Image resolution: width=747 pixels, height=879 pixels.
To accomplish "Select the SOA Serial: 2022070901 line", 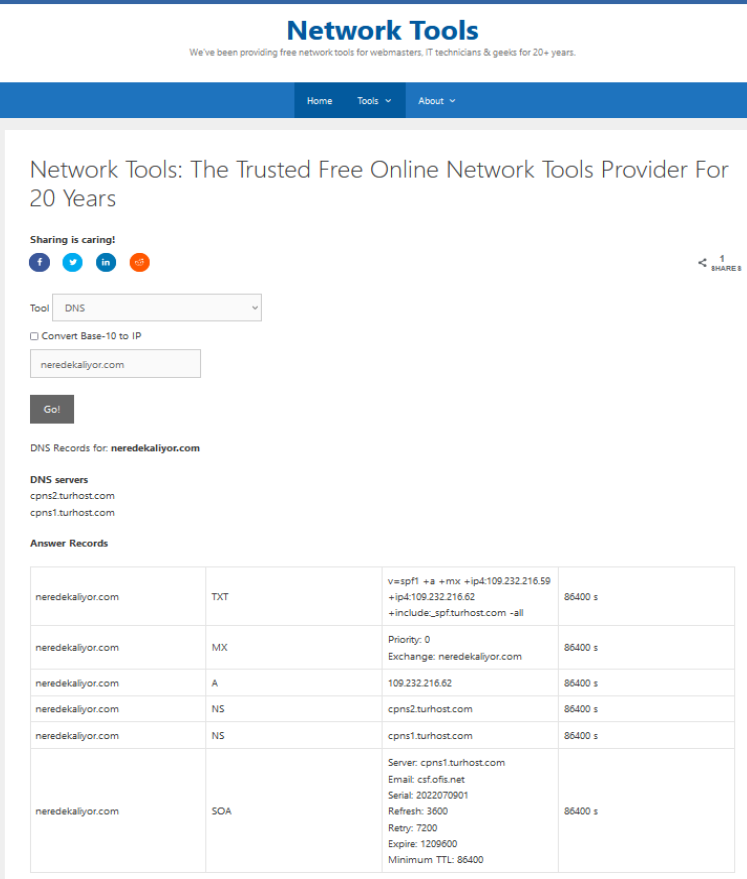I will coord(428,795).
